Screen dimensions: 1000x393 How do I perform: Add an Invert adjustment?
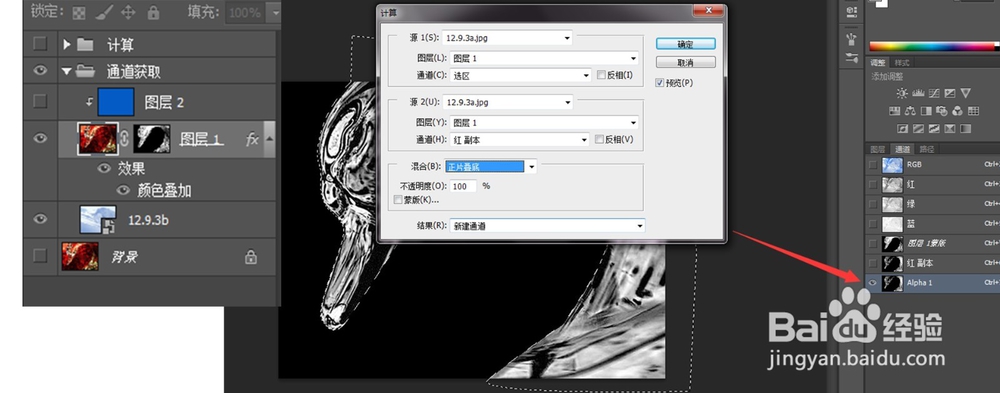click(x=902, y=129)
